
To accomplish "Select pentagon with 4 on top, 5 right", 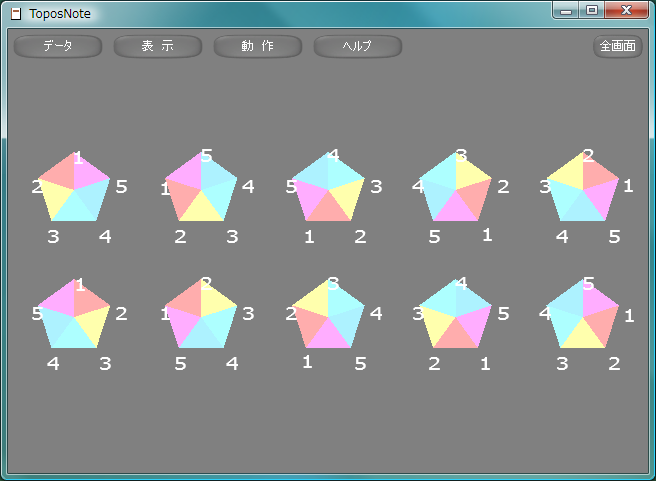I will click(x=456, y=314).
